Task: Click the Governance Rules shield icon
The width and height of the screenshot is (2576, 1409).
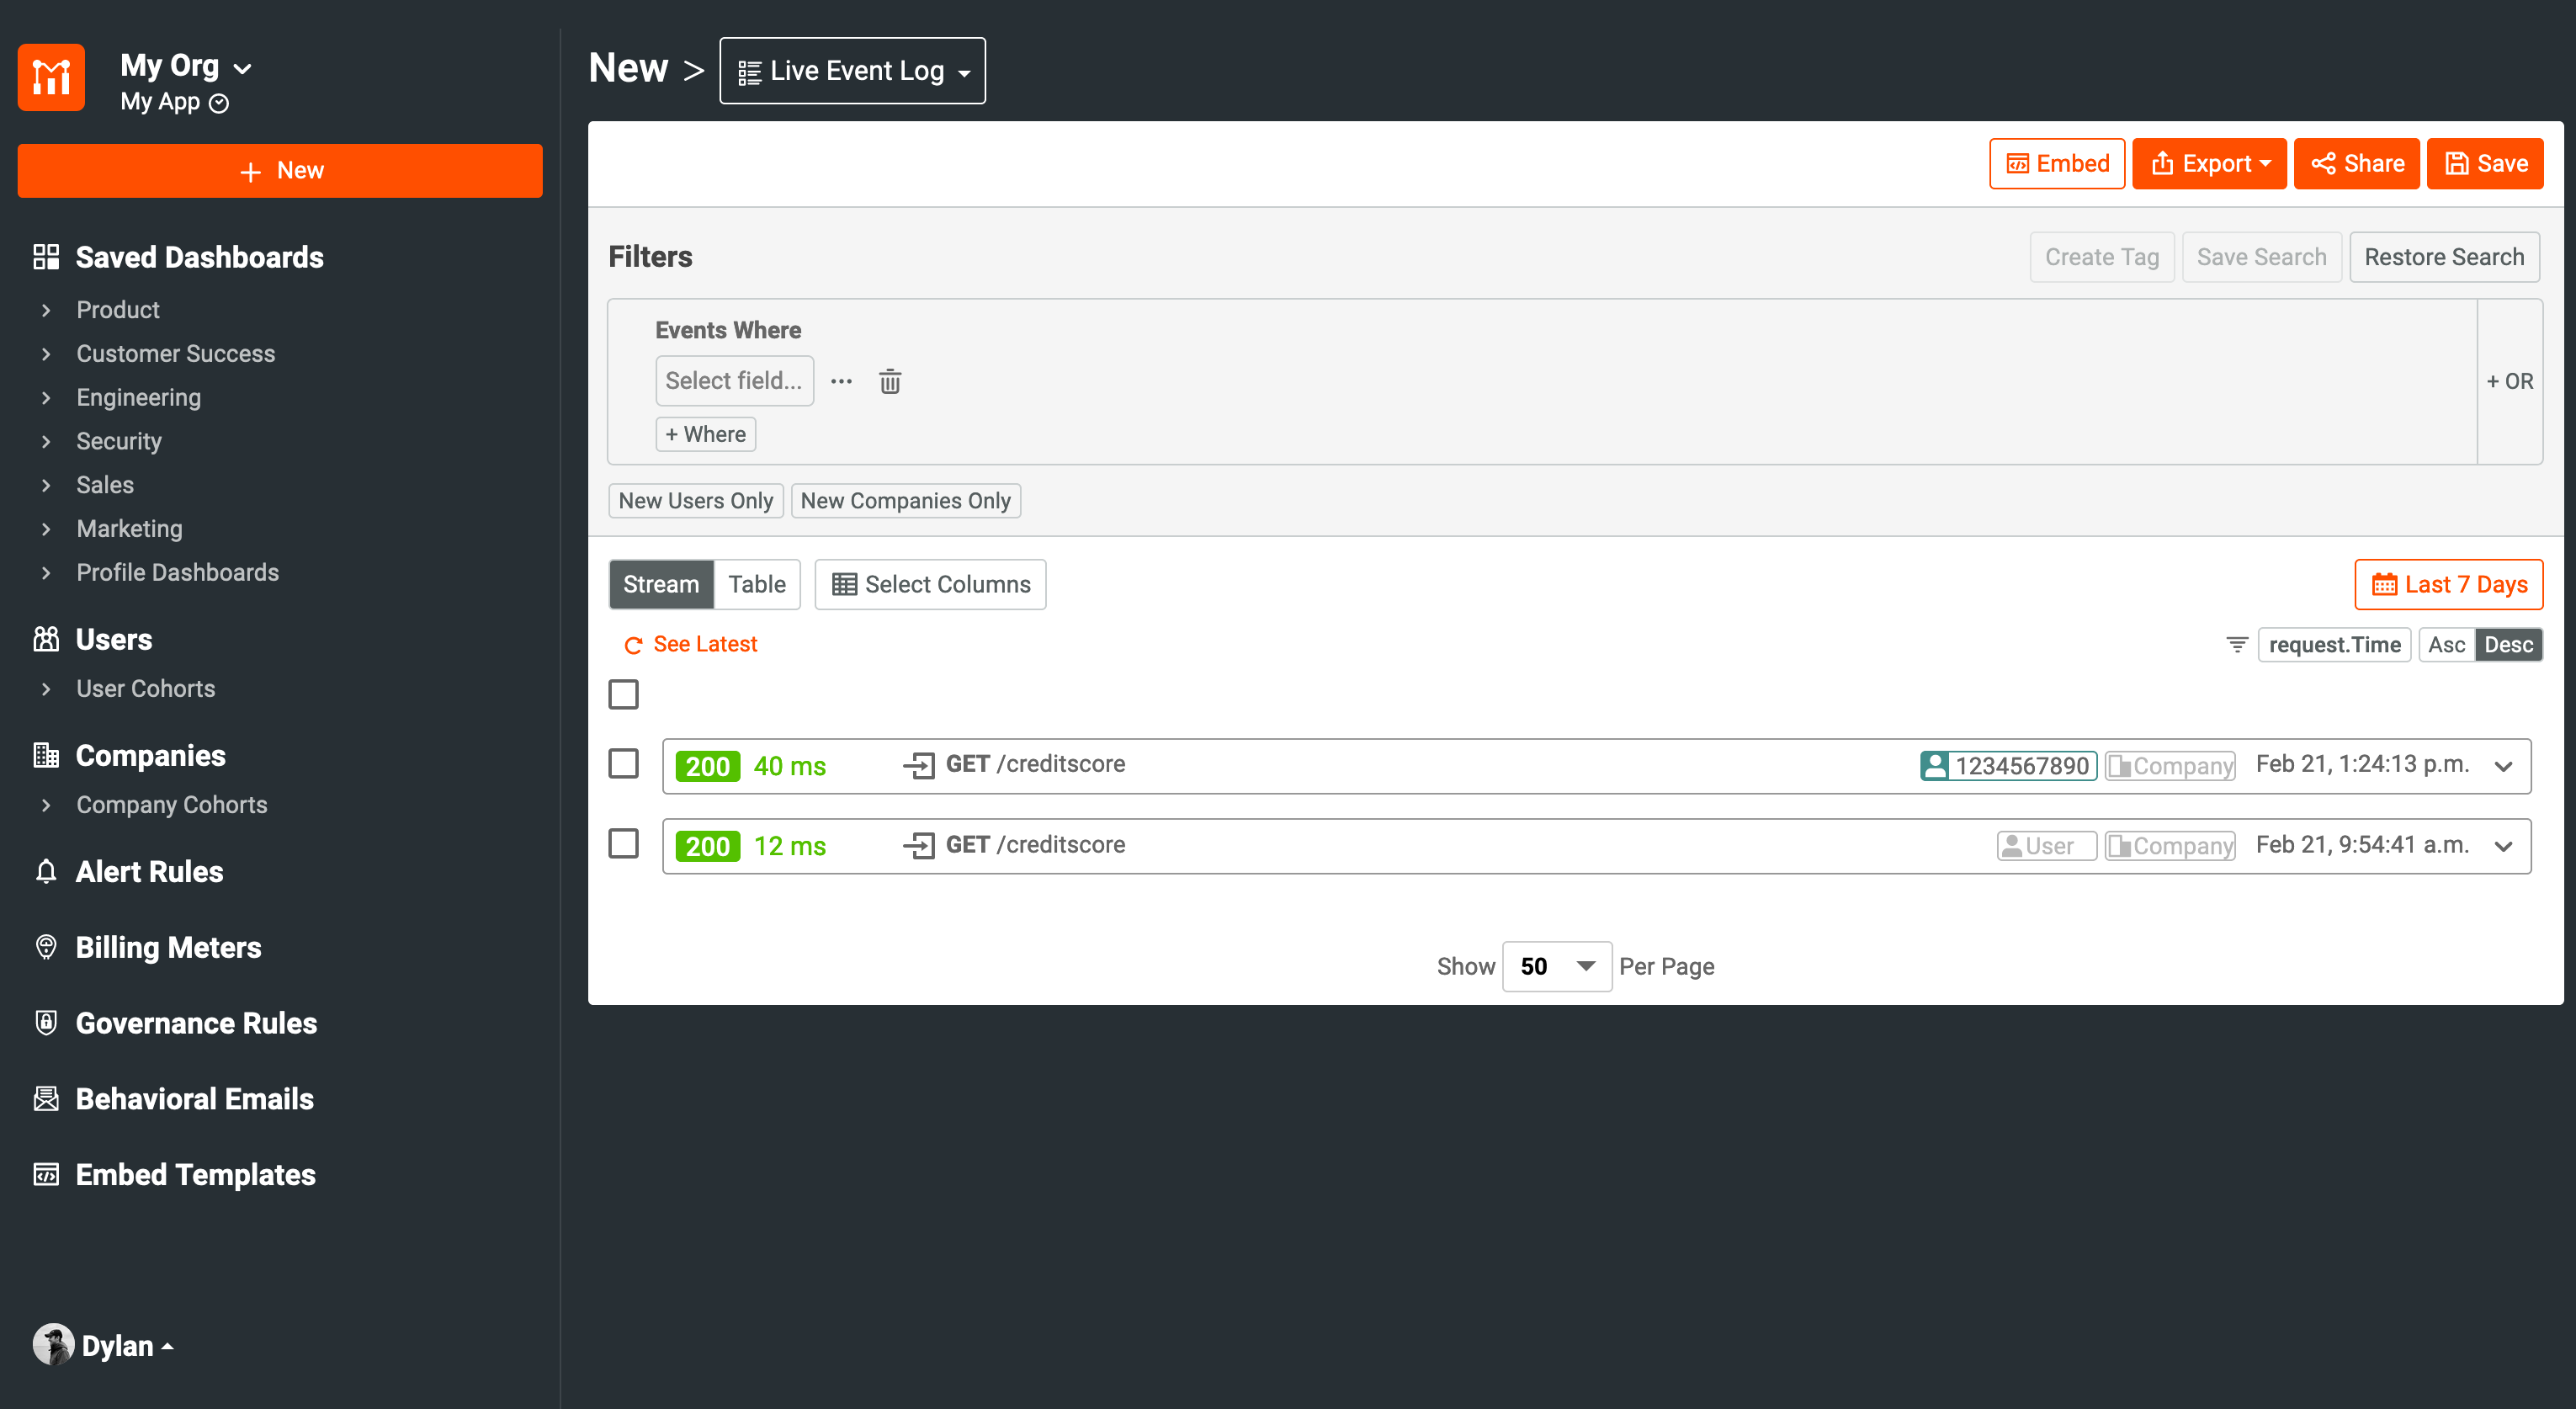Action: coord(46,1022)
